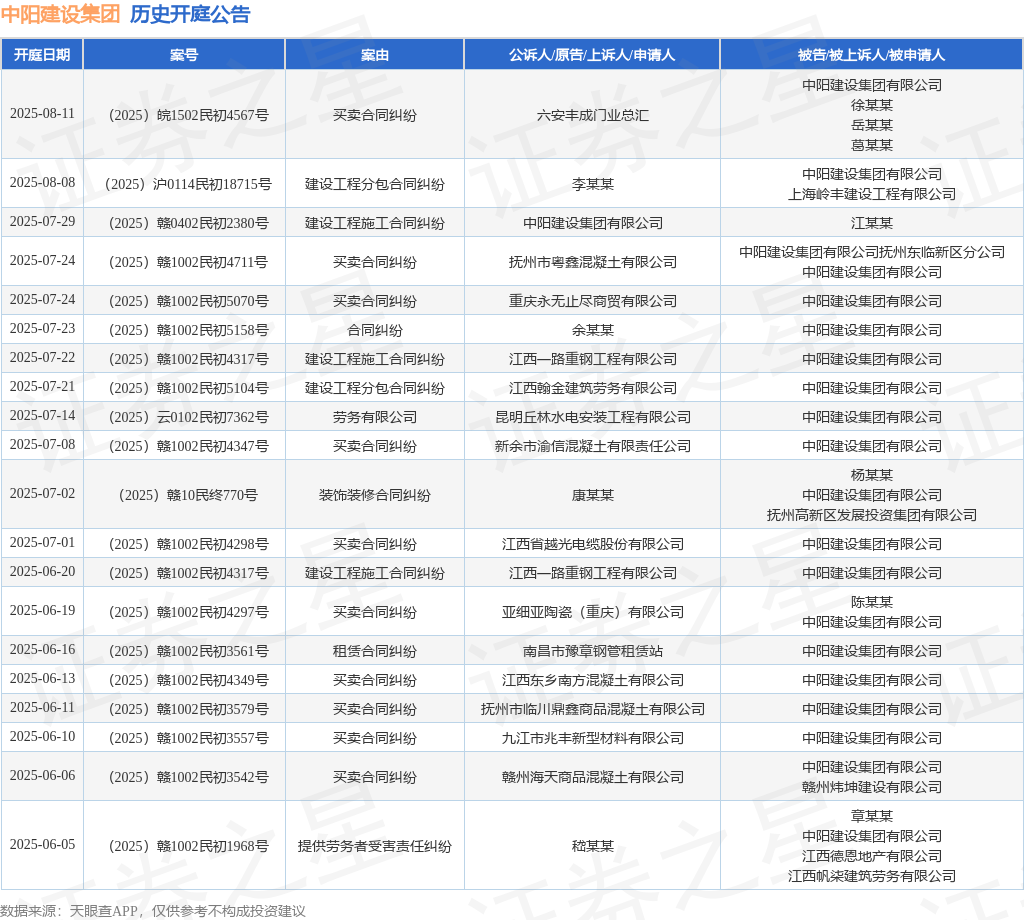Click the 租赁合同纠纷 cause cell
Image resolution: width=1024 pixels, height=920 pixels.
point(375,652)
